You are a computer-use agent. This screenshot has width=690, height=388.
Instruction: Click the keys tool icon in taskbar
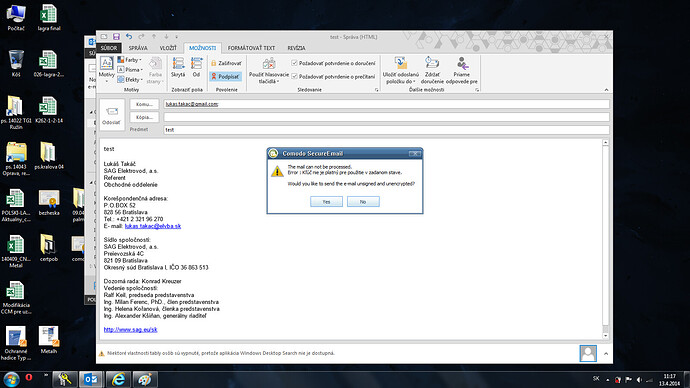click(x=65, y=379)
